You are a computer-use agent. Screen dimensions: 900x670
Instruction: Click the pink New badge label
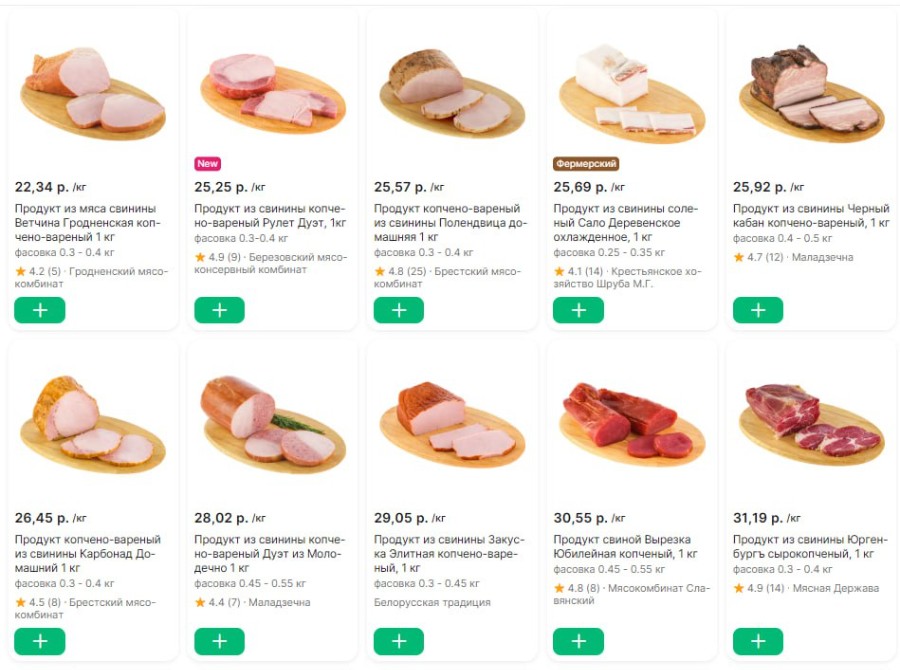[x=208, y=163]
